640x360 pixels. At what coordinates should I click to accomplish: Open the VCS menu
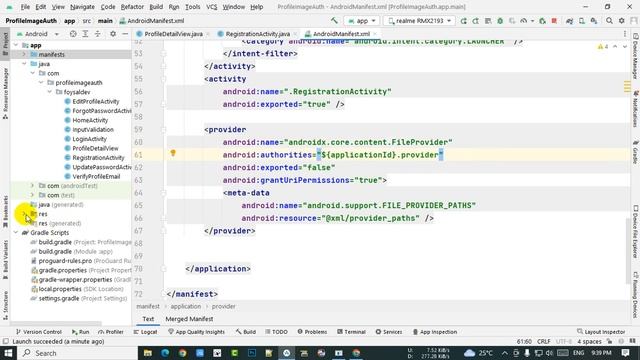(x=211, y=7)
